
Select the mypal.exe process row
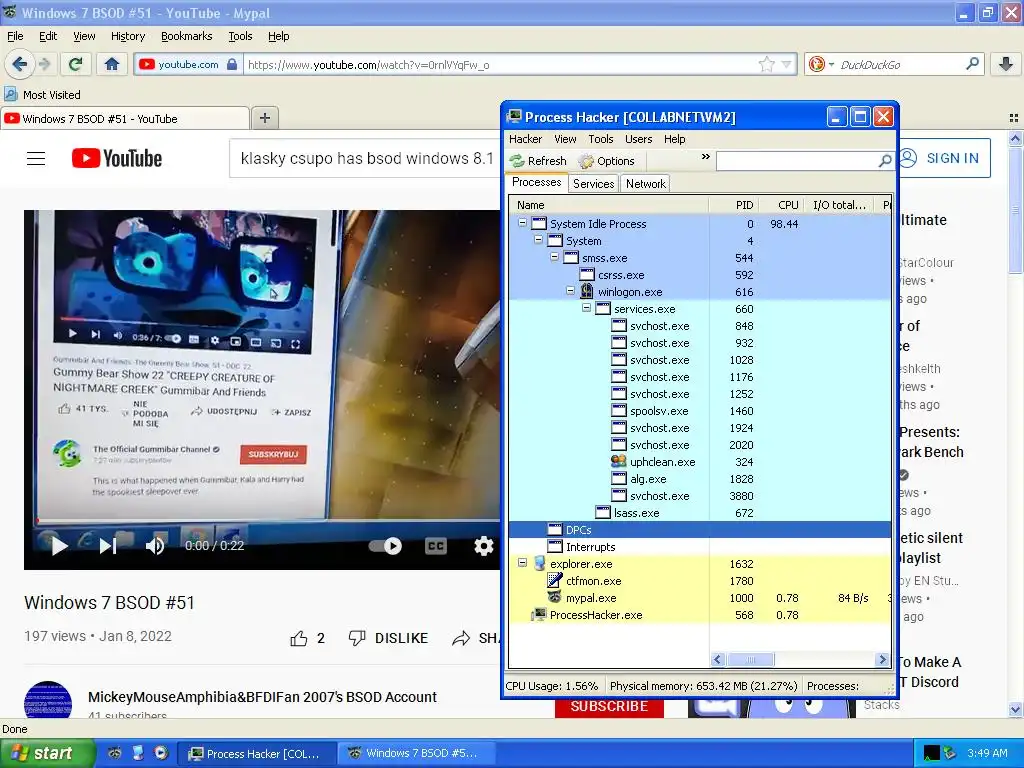click(699, 598)
